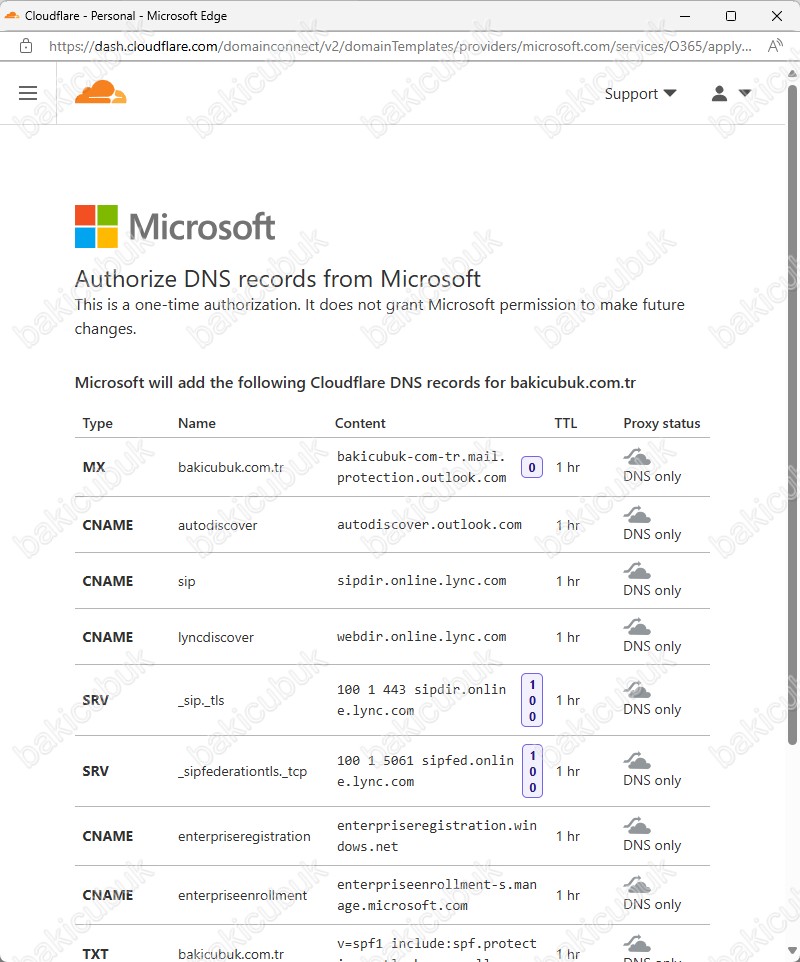Select webdir.online.lync.com content

421,637
